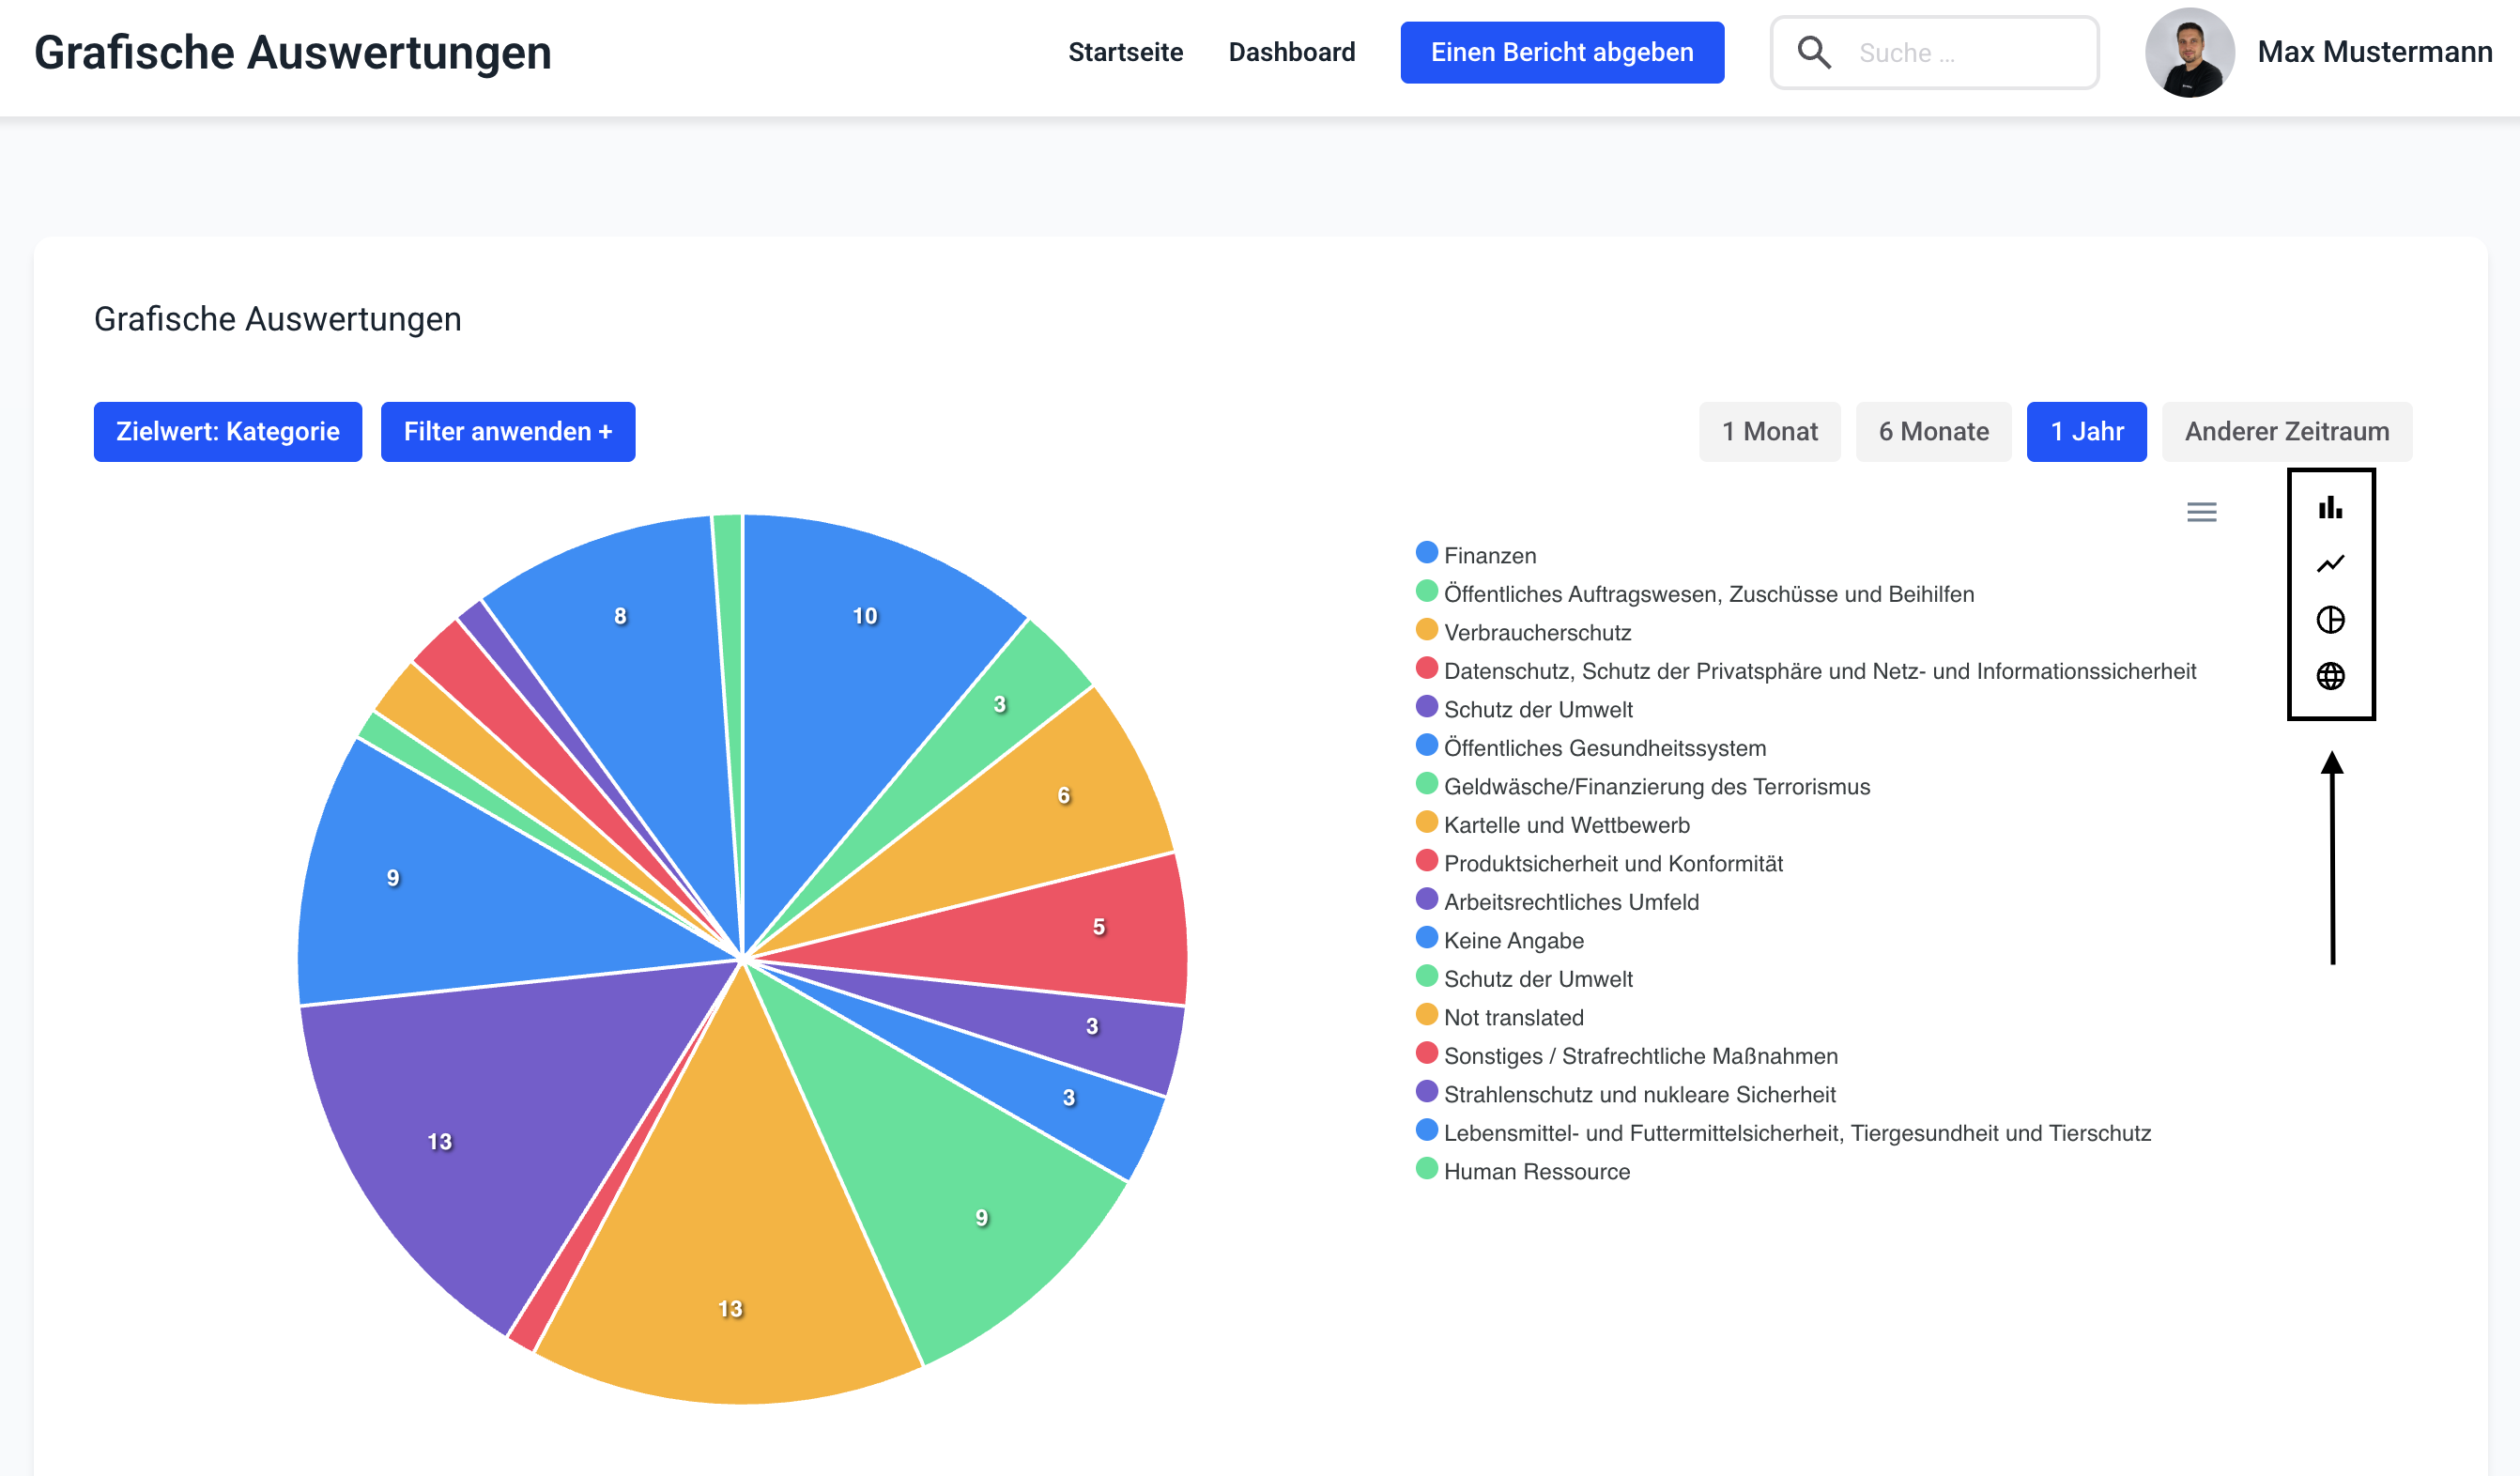Open the chart hamburger menu icon
Screen dimensions: 2520x1476
(x=2201, y=512)
